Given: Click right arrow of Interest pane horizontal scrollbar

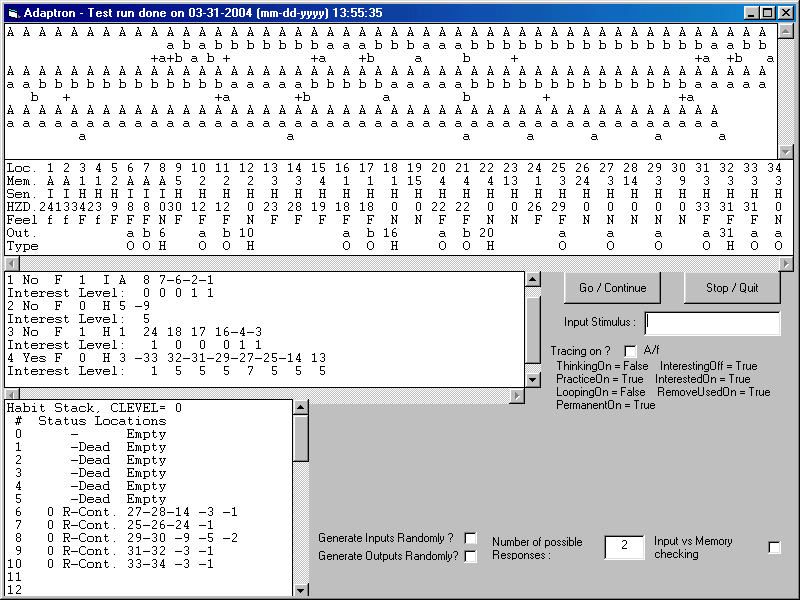Looking at the screenshot, I should point(517,395).
